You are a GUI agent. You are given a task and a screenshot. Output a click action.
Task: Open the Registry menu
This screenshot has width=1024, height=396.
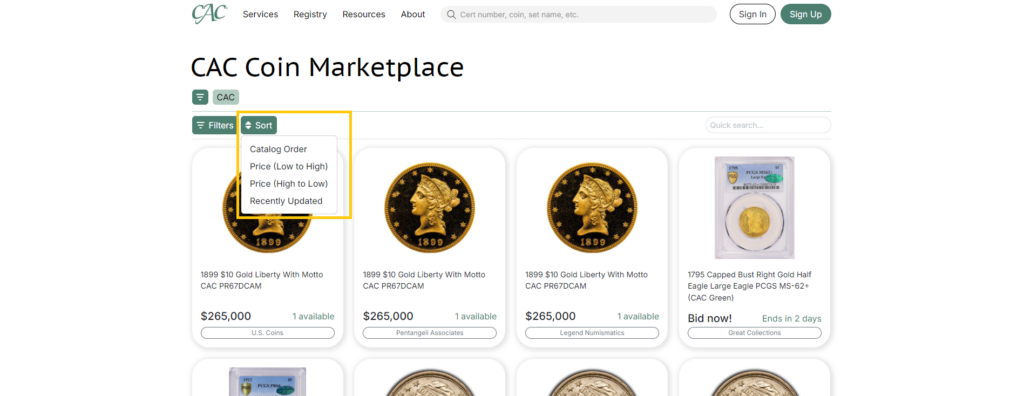click(x=310, y=14)
